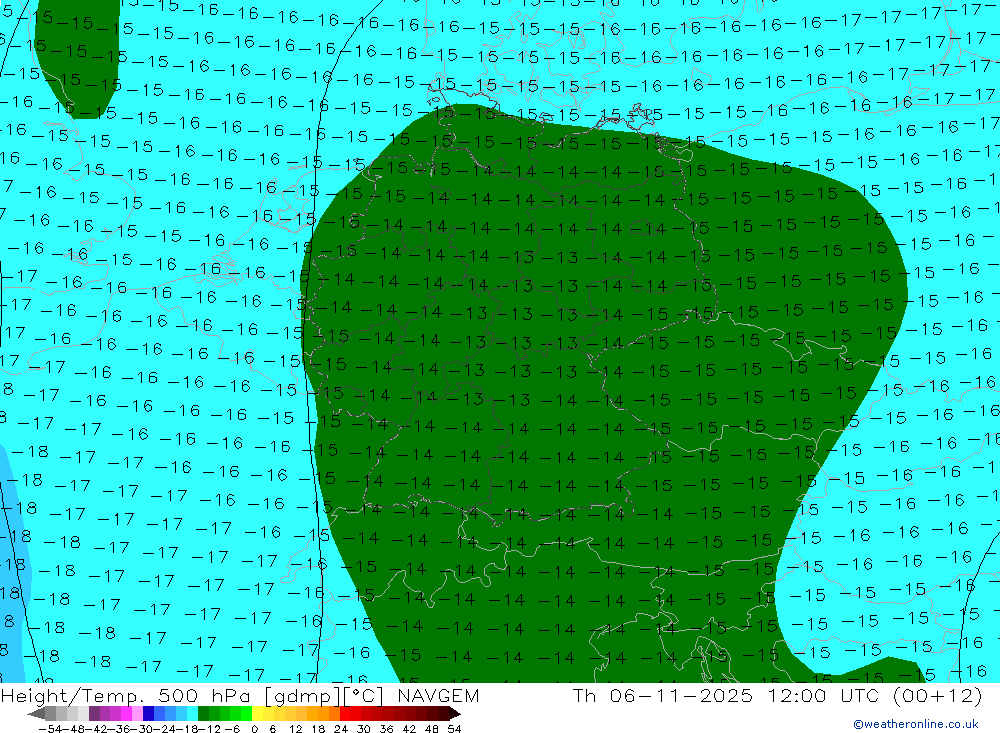This screenshot has width=1000, height=733.
Task: Click the legend label 36
Action: click(x=386, y=729)
